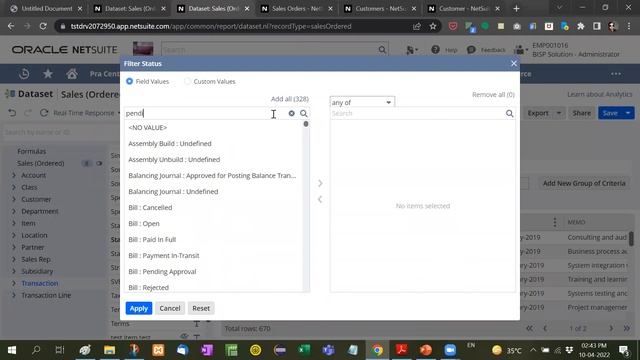Click Add all (328) link
The height and width of the screenshot is (360, 640).
[x=290, y=99]
